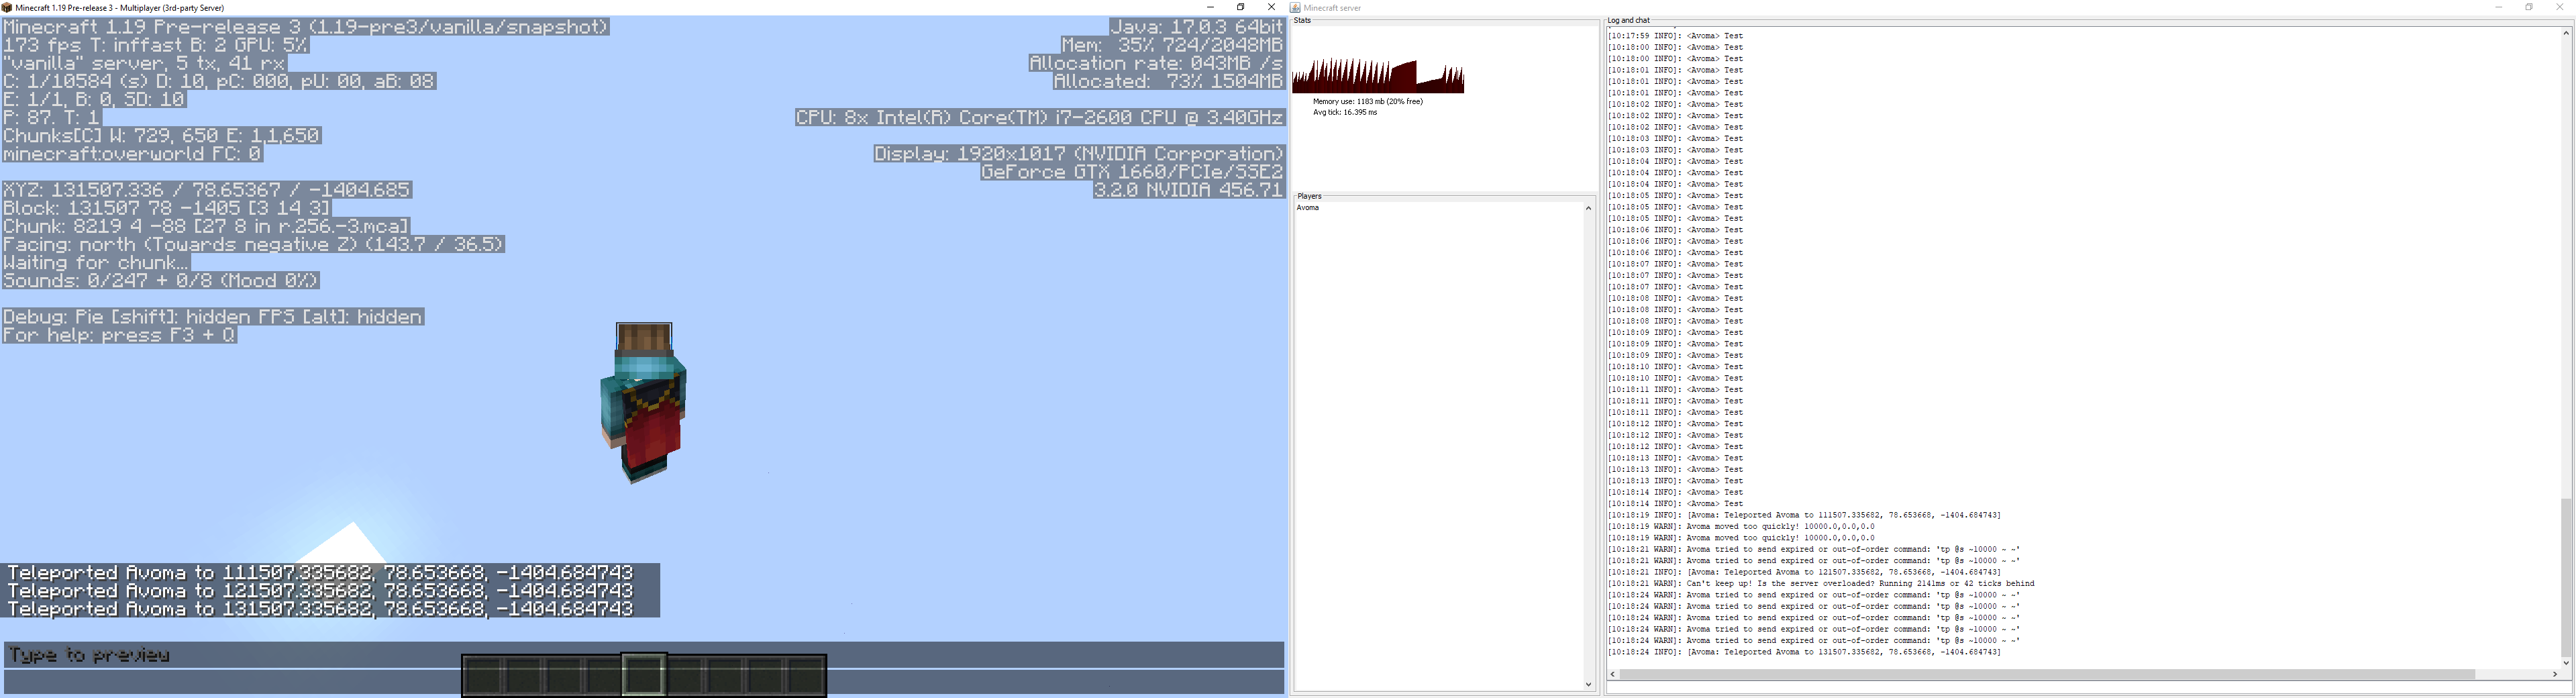Click the Players list scrollbar up arrow
This screenshot has width=2576, height=698.
pyautogui.click(x=1588, y=208)
